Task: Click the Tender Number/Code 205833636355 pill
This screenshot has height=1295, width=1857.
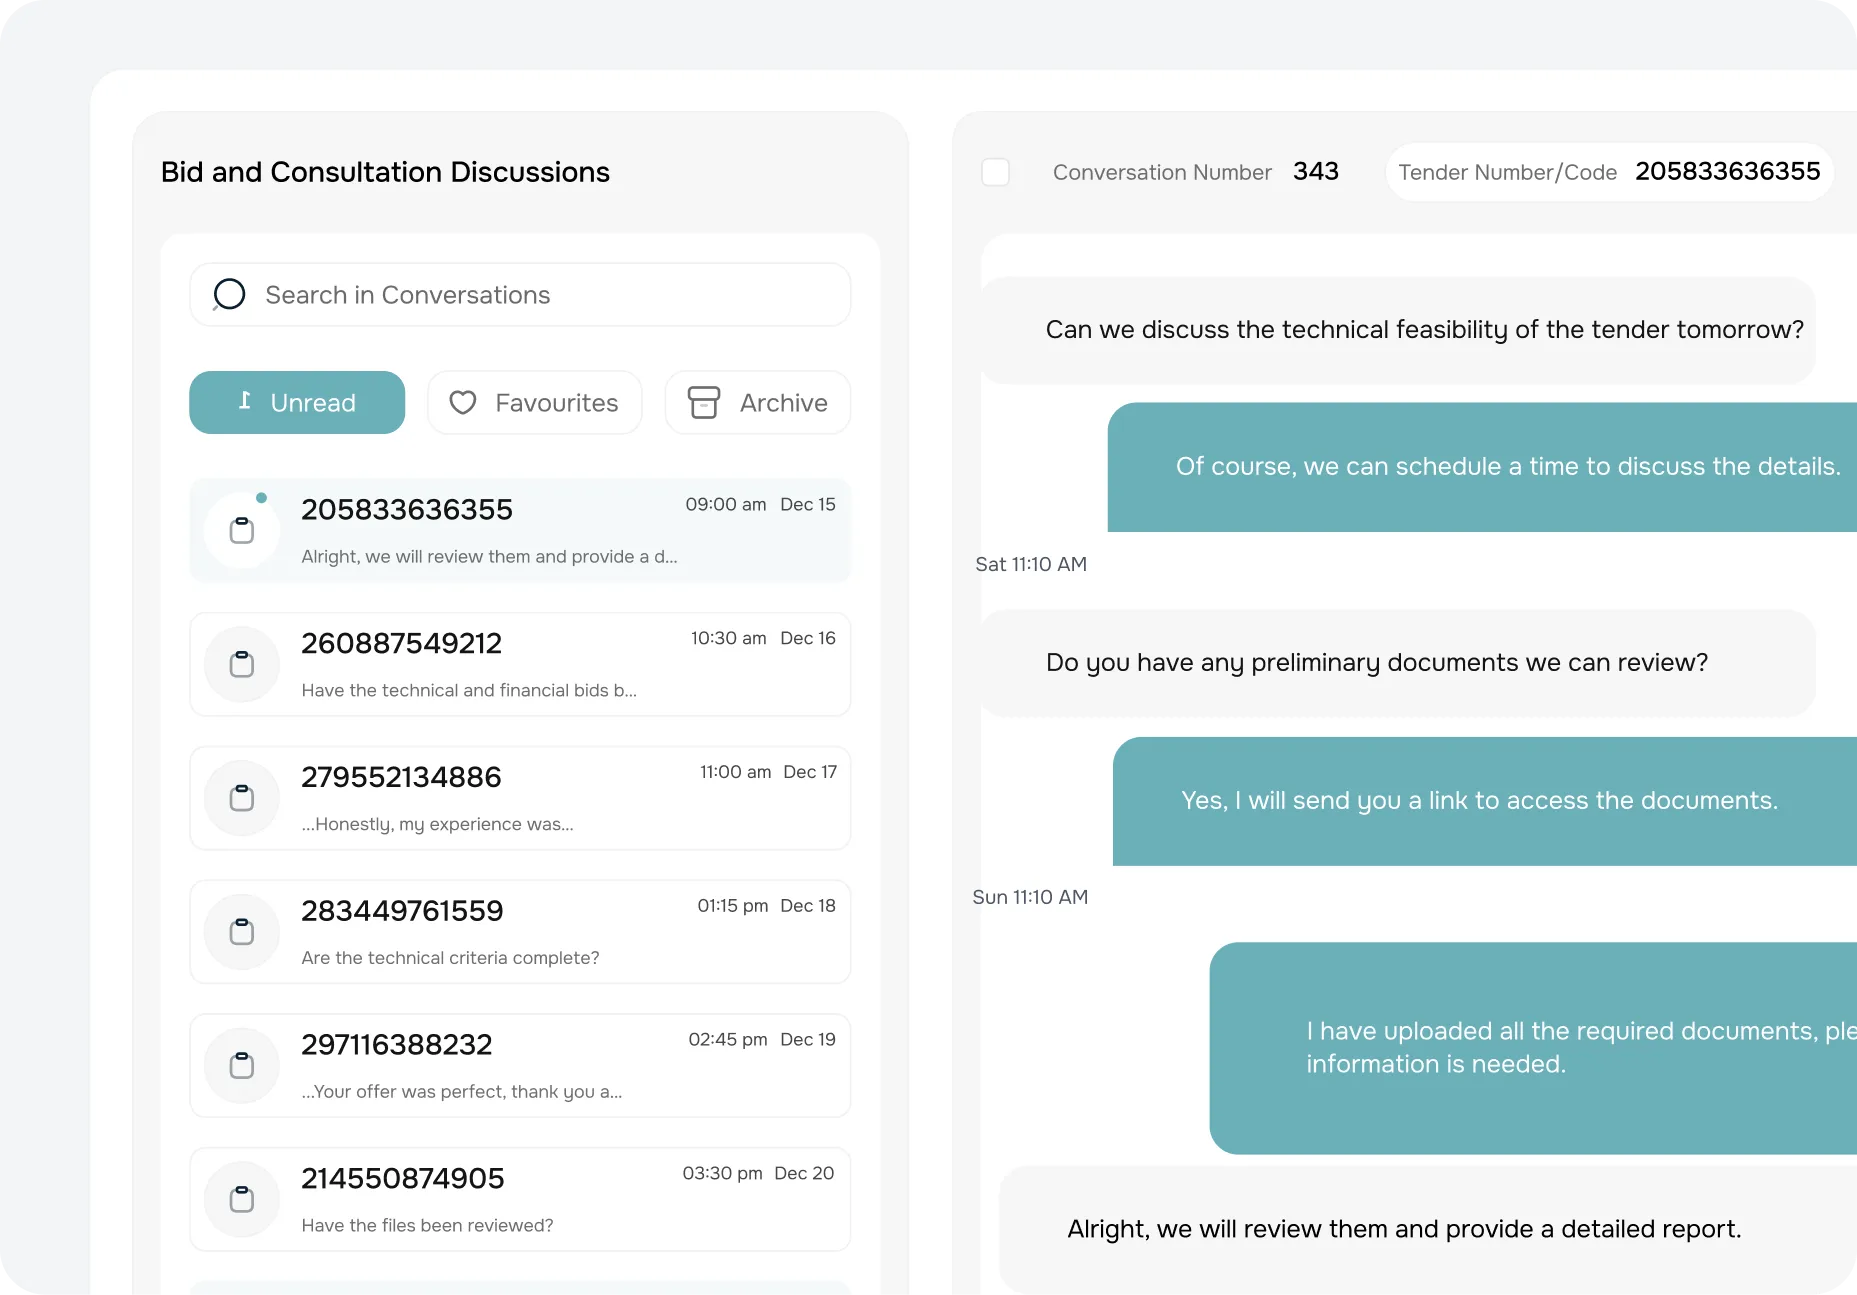Action: pos(1608,172)
